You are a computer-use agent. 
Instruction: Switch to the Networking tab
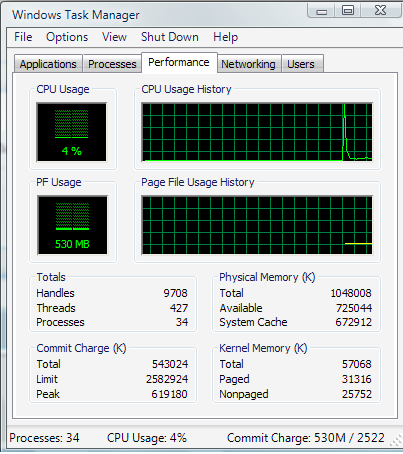(248, 64)
